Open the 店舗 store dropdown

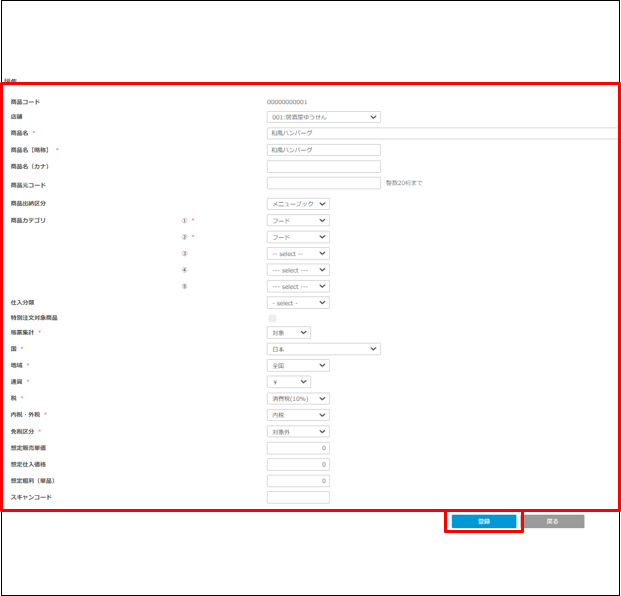click(x=324, y=117)
